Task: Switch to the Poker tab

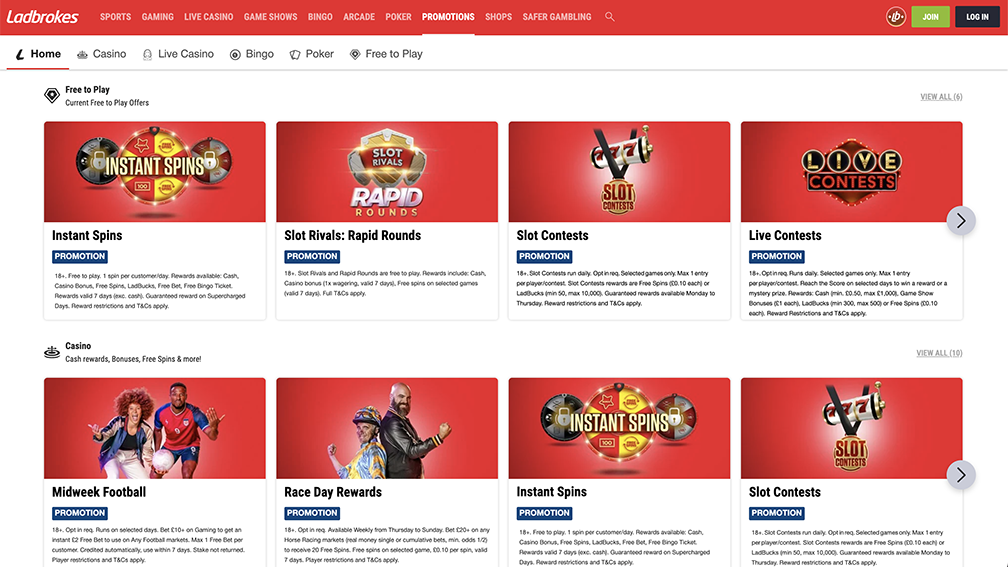Action: pyautogui.click(x=312, y=54)
